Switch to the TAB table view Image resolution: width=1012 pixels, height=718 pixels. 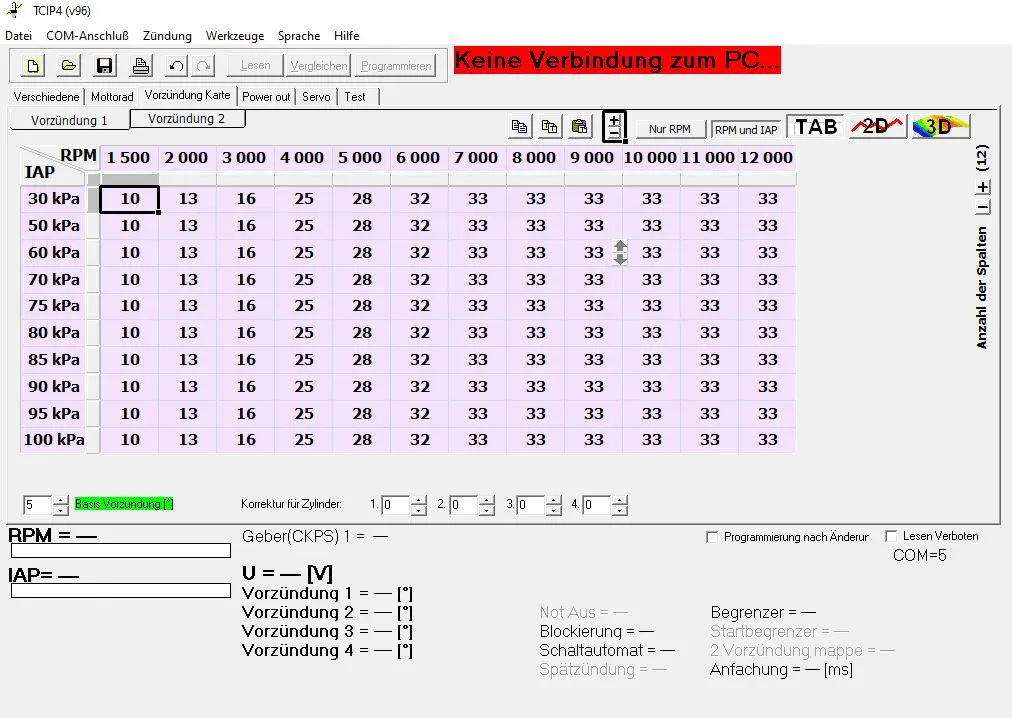816,127
